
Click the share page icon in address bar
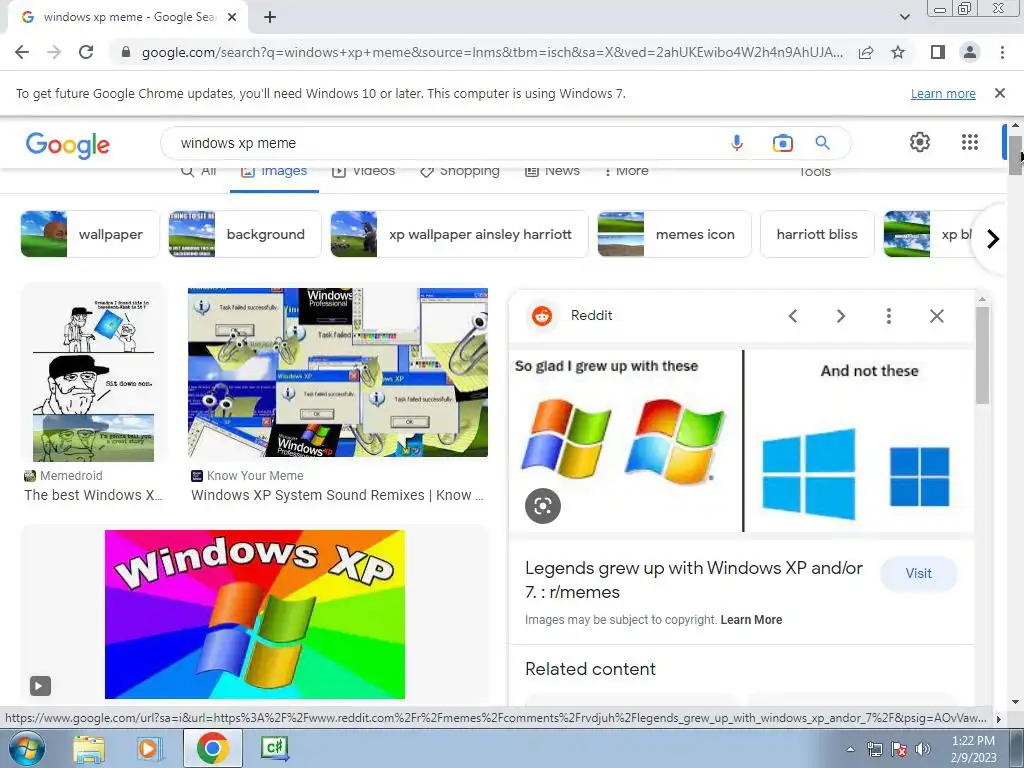point(866,52)
